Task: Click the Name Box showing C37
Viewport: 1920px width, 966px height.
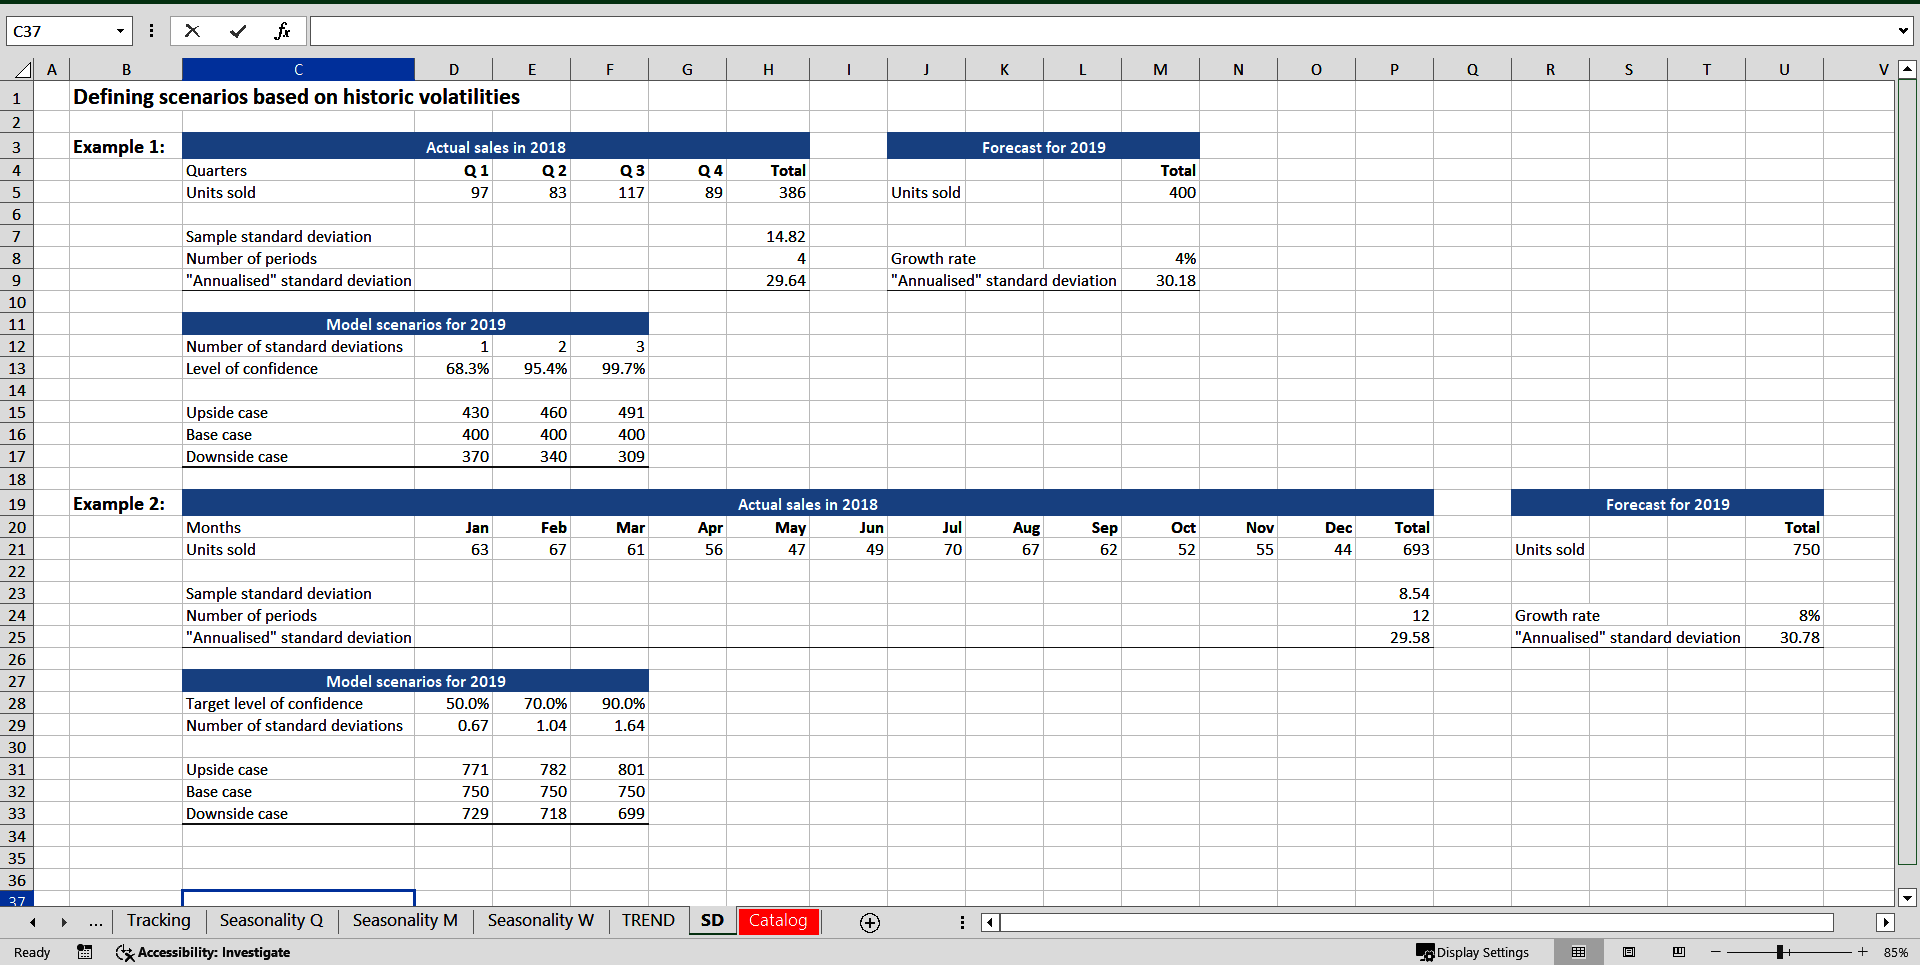Action: pos(60,31)
